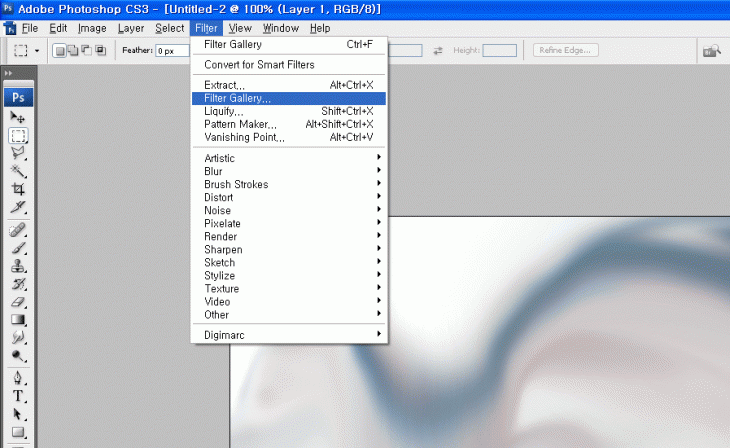Open the File menu
The height and width of the screenshot is (448, 730).
30,28
